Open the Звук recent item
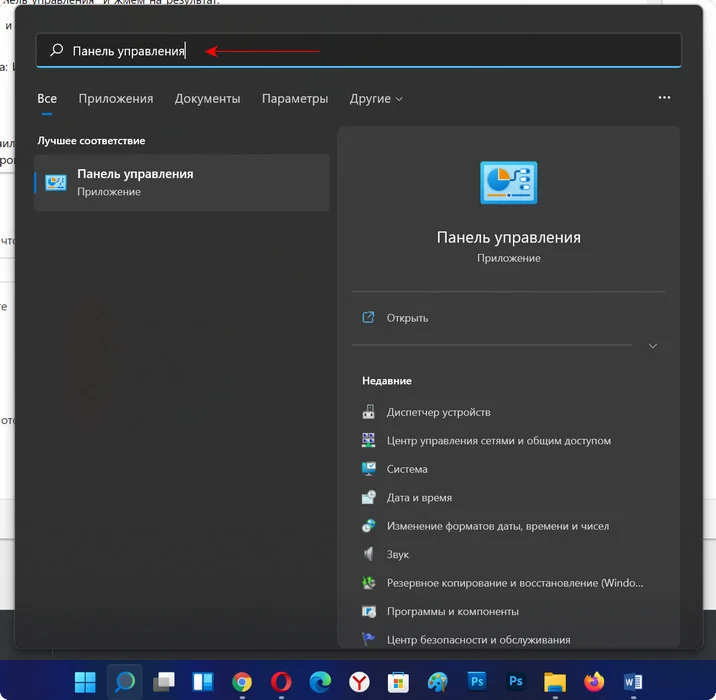 click(x=397, y=554)
